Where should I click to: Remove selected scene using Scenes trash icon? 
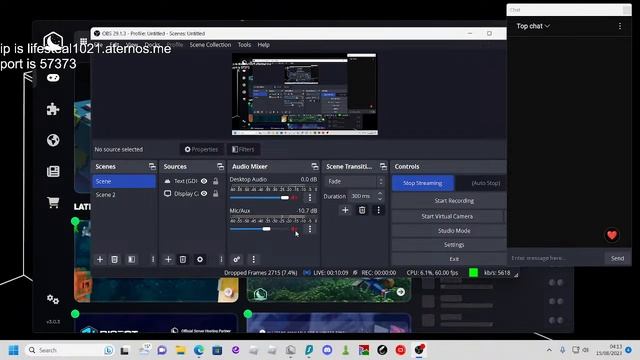coord(115,260)
